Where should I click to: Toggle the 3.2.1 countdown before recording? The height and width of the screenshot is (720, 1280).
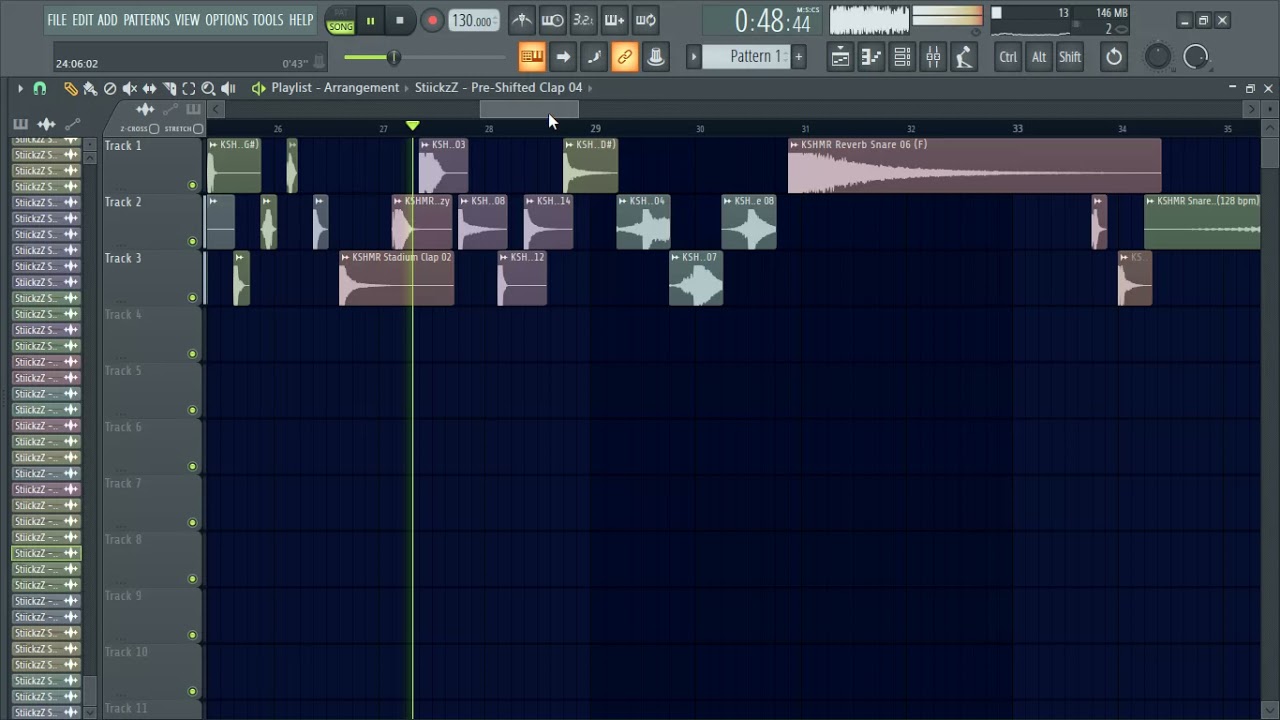tap(583, 20)
